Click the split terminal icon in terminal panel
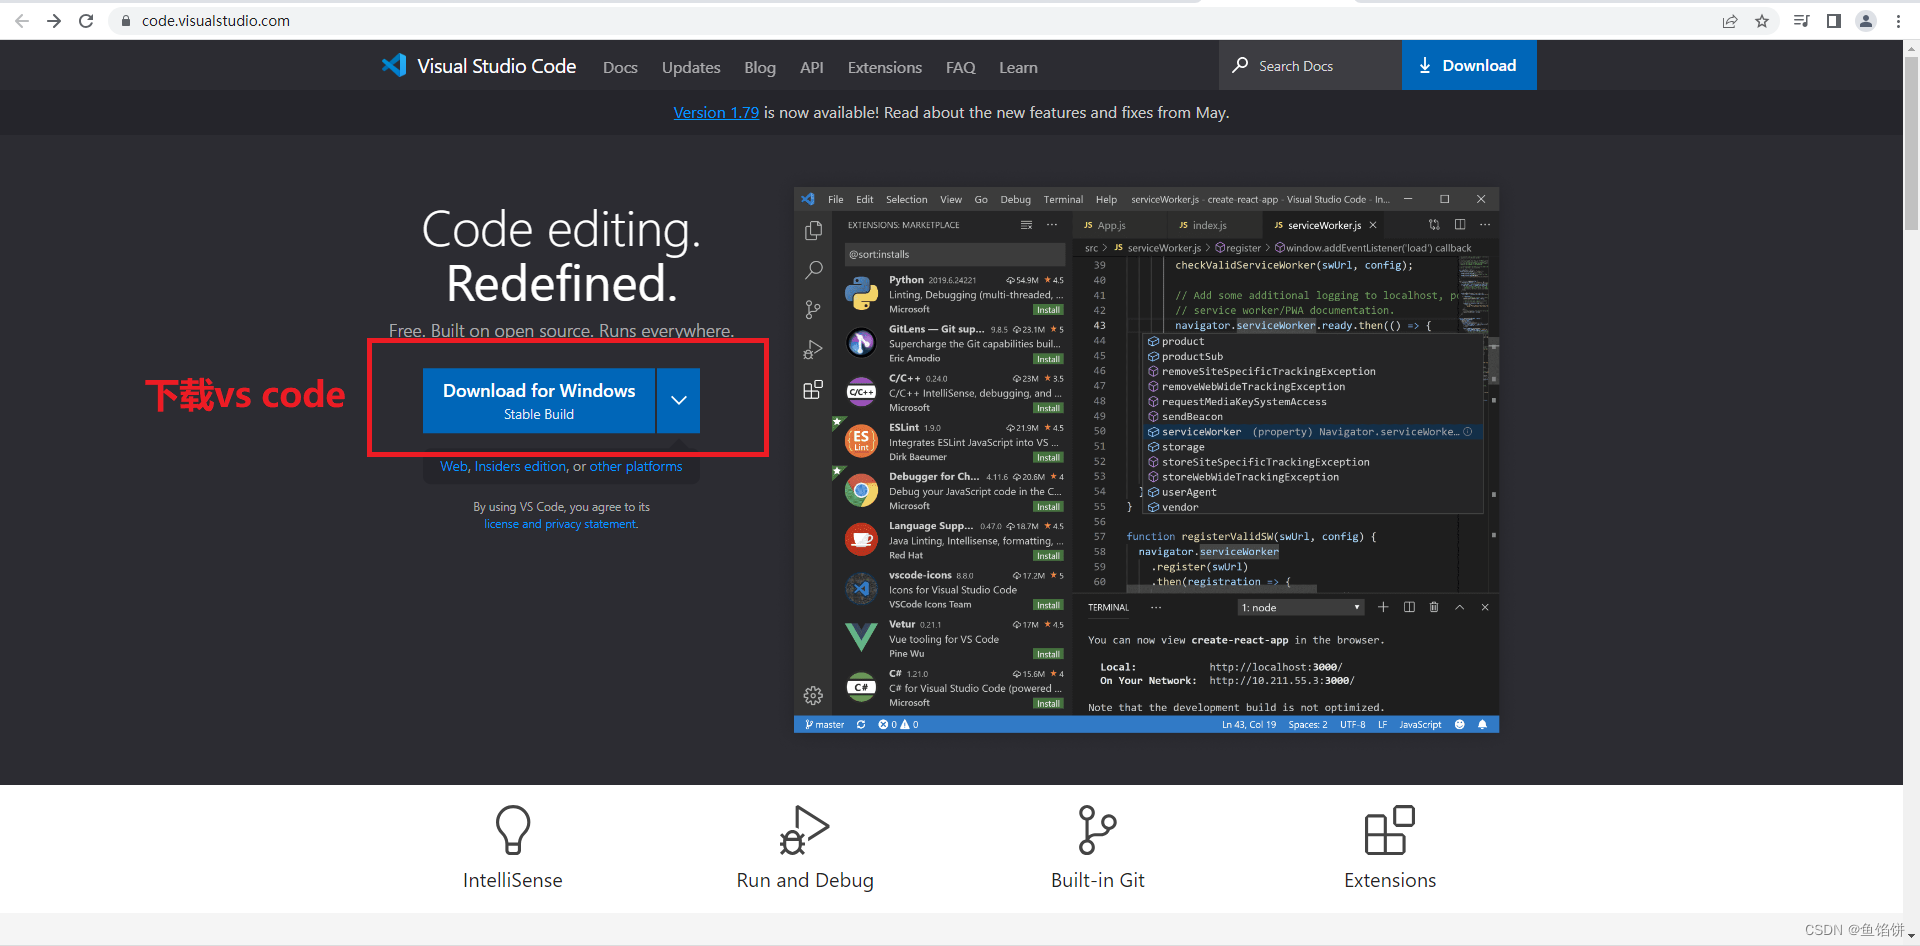This screenshot has height=946, width=1920. click(x=1409, y=607)
